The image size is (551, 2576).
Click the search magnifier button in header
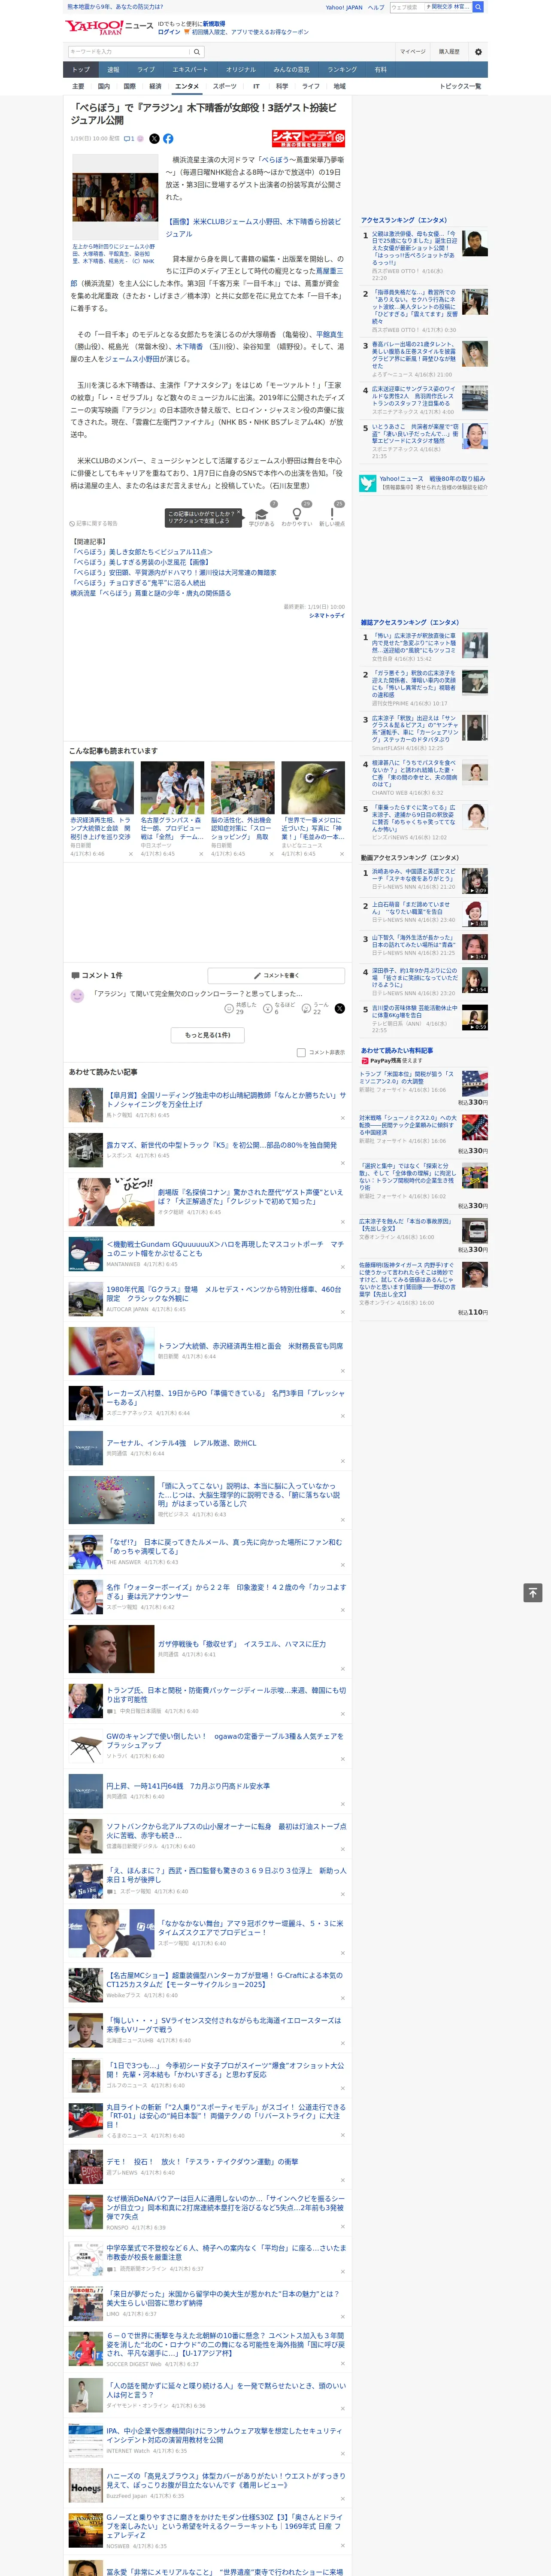point(478,7)
